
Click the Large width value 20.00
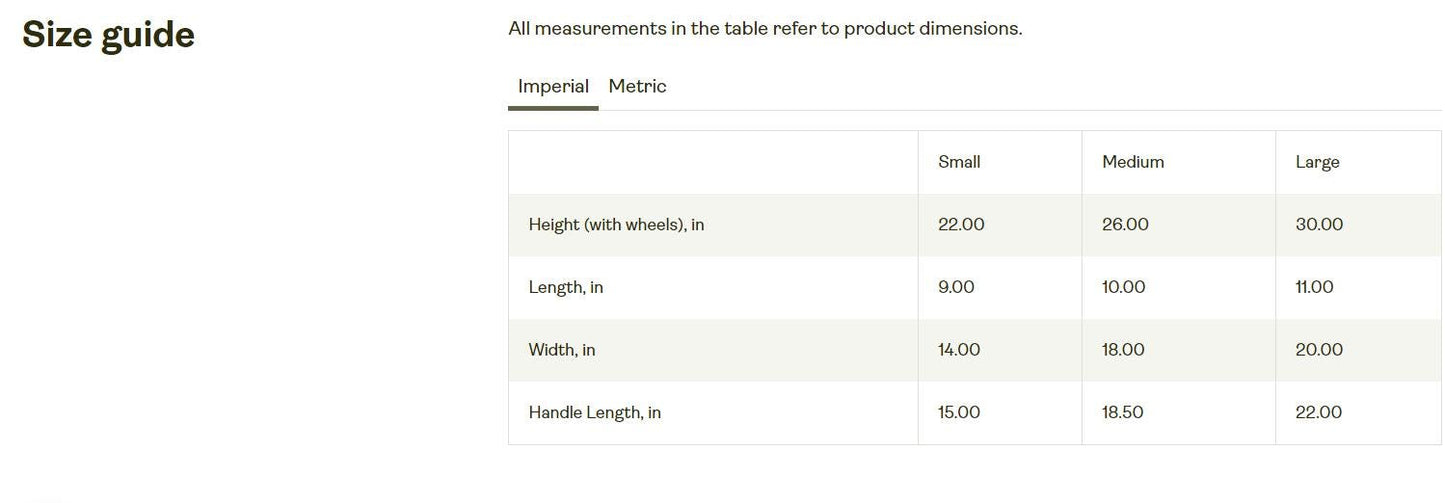(1319, 350)
